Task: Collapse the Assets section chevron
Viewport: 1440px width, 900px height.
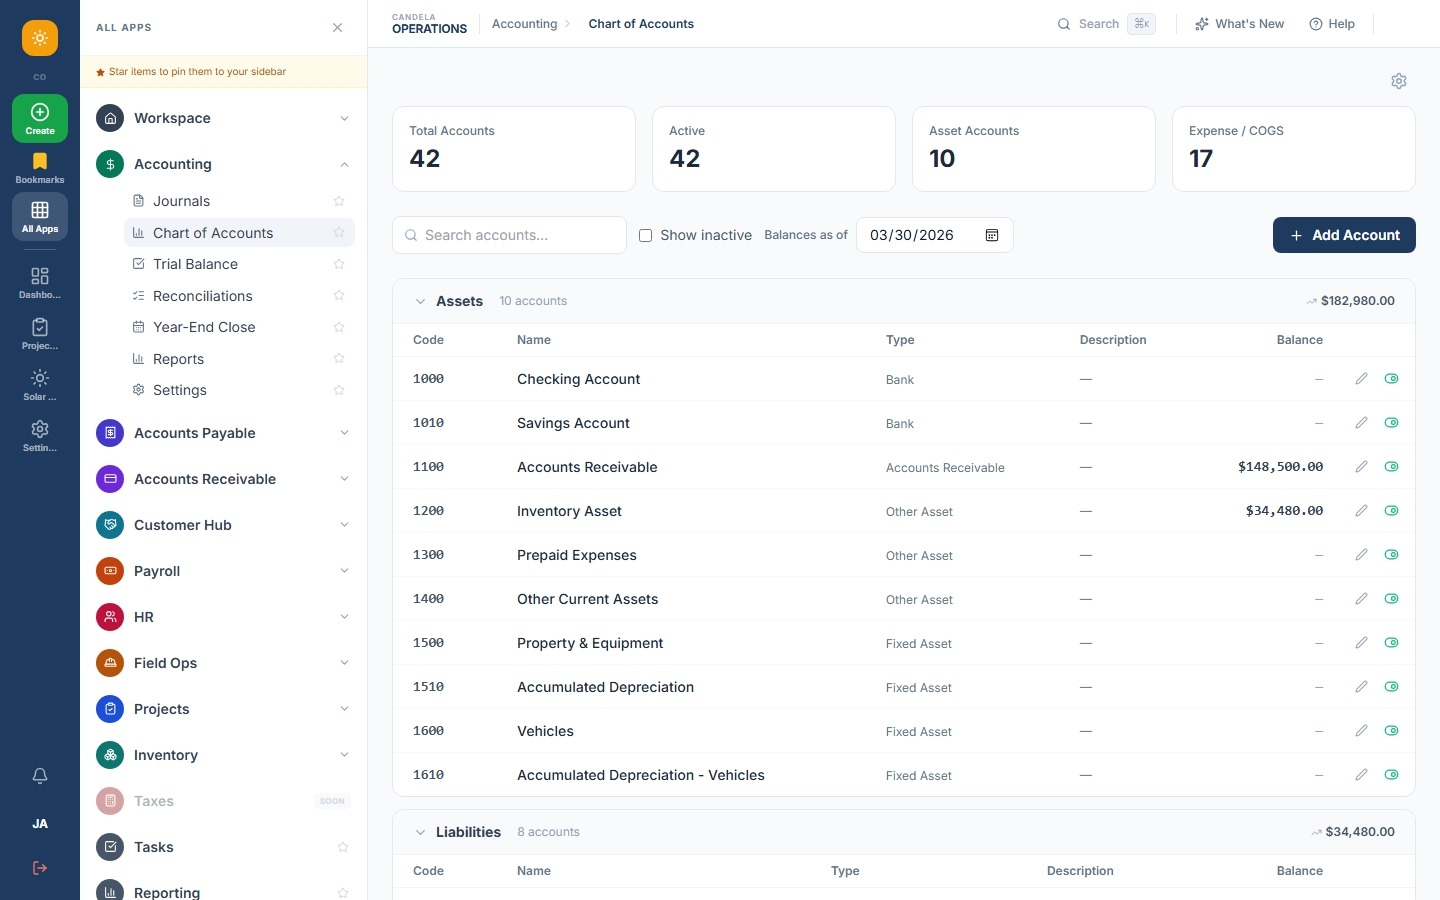Action: click(421, 301)
